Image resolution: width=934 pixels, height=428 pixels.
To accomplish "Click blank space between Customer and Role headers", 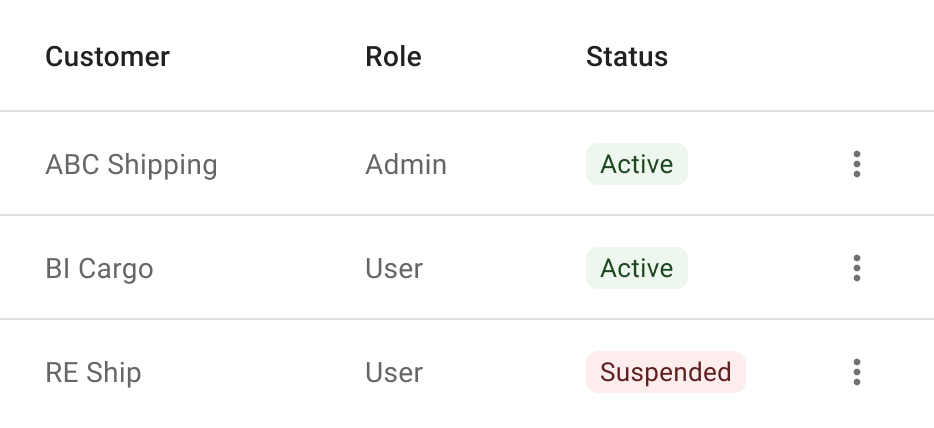I will (267, 57).
